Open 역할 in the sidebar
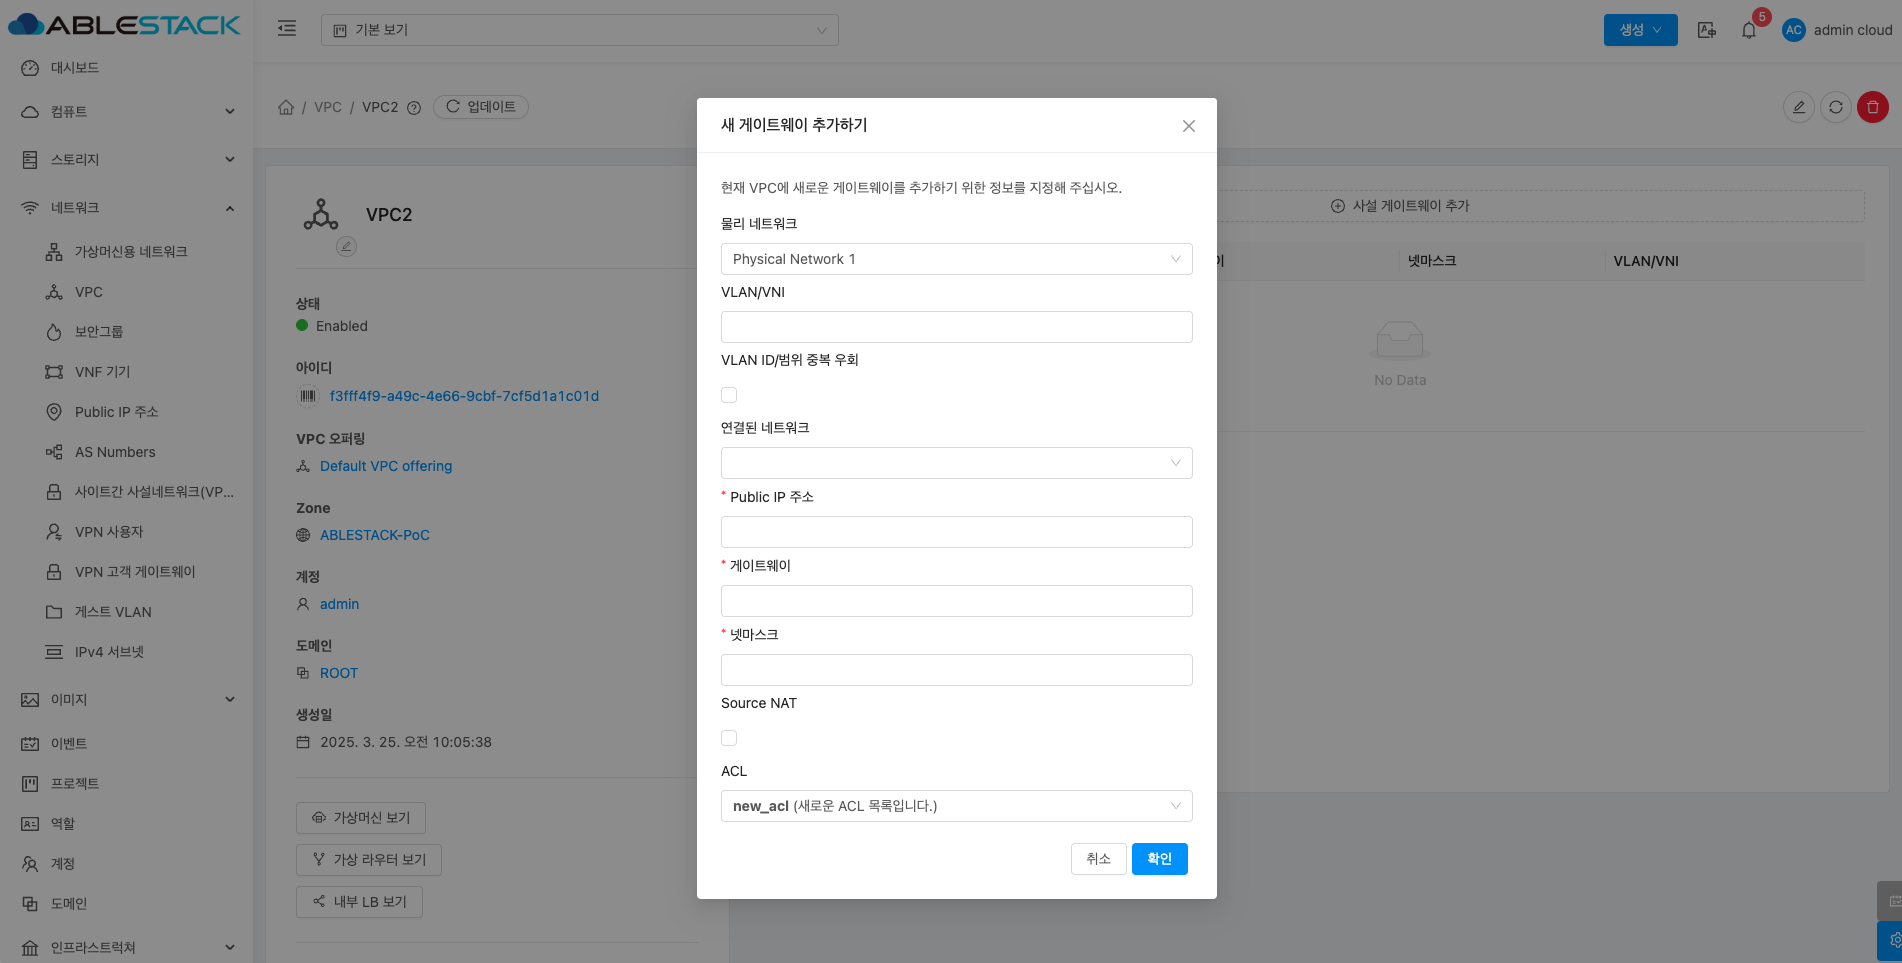 pyautogui.click(x=127, y=824)
